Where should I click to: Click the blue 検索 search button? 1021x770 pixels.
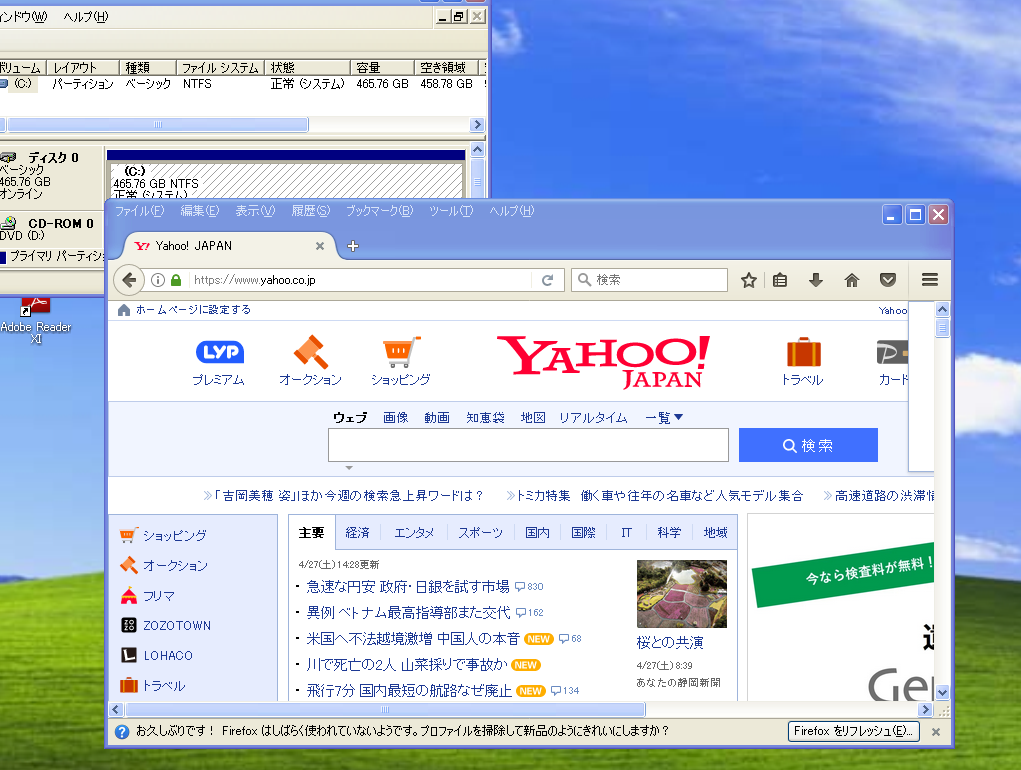(x=808, y=445)
